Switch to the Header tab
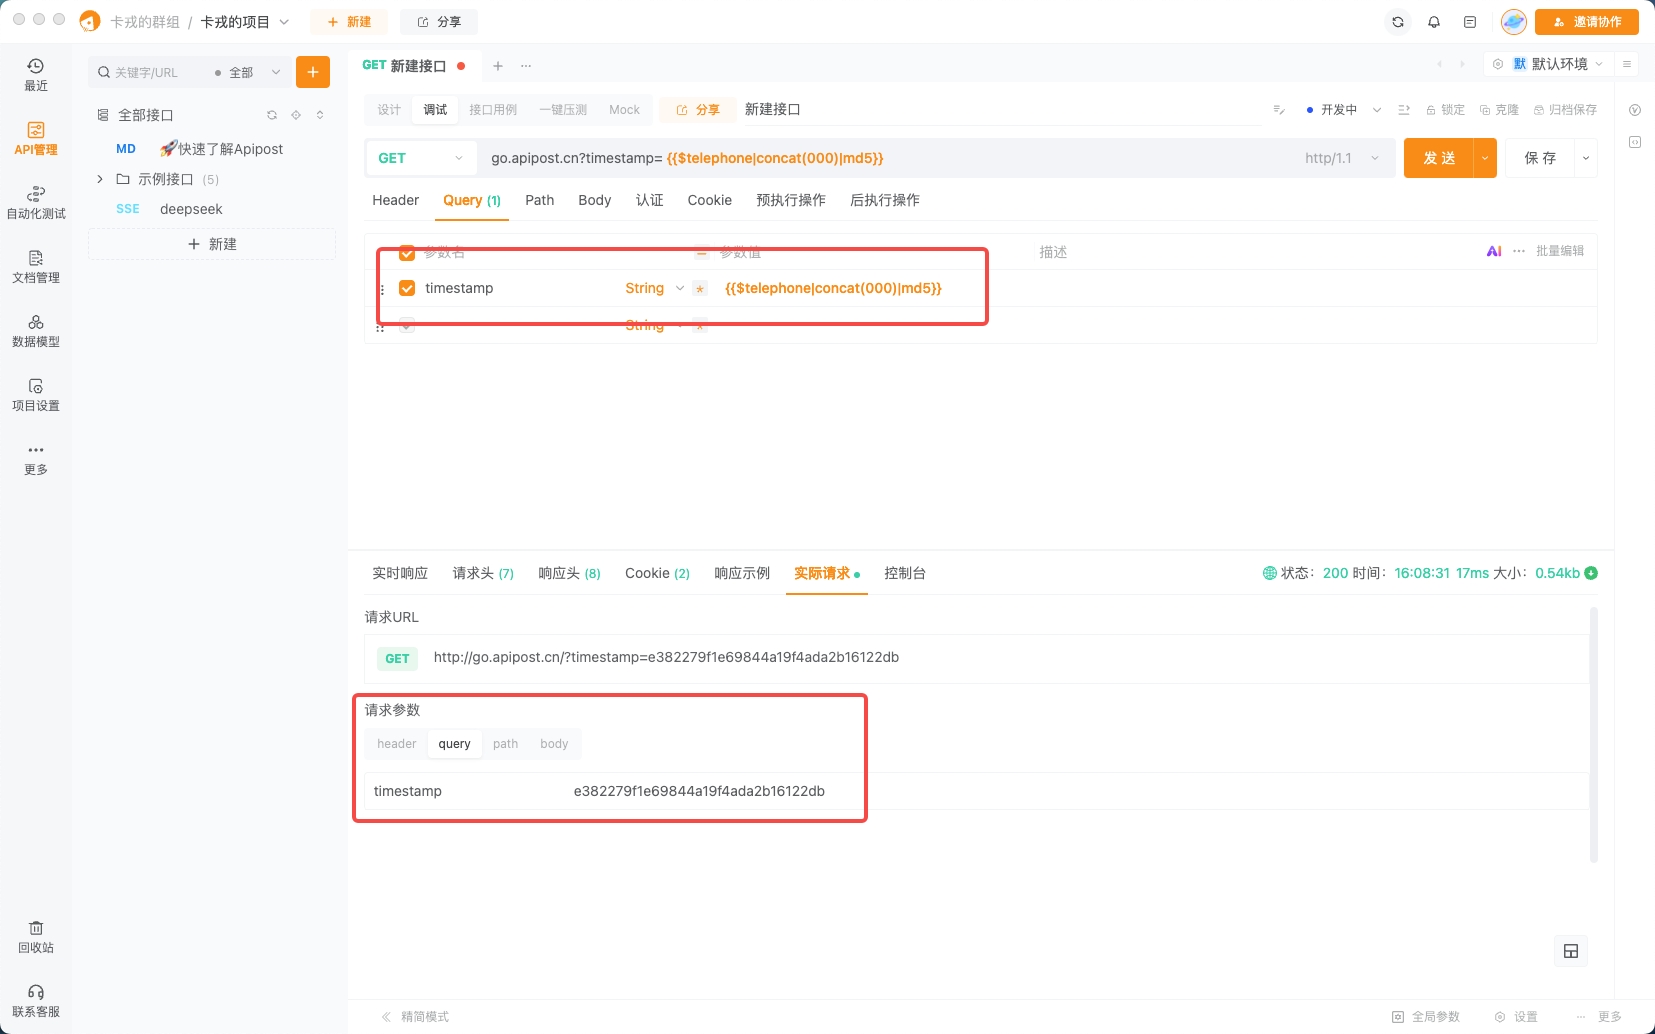1655x1034 pixels. pos(396,200)
